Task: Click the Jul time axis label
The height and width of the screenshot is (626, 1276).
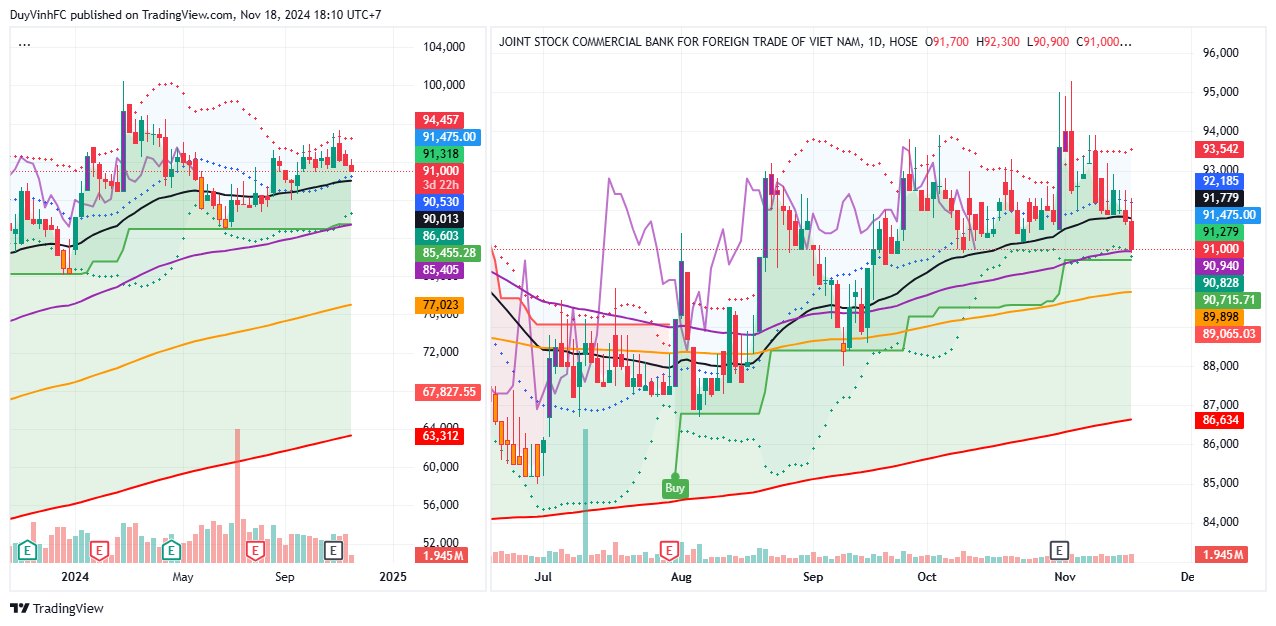Action: click(x=543, y=577)
